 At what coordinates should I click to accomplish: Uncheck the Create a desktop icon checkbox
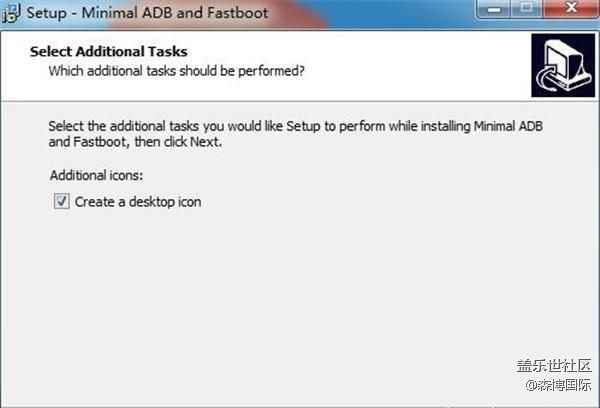point(59,202)
